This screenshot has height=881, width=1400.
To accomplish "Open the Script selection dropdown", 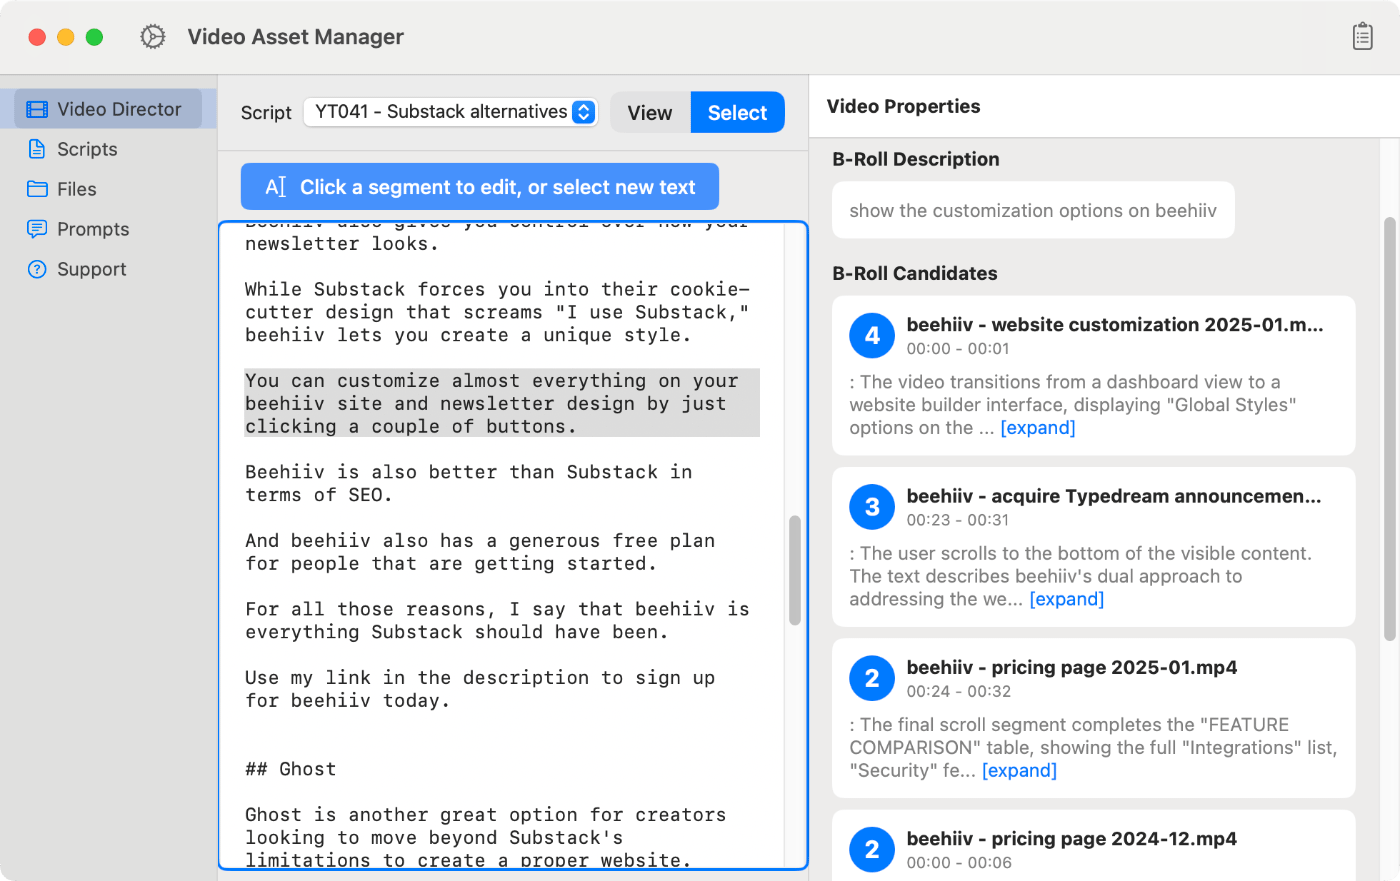I will pyautogui.click(x=450, y=112).
